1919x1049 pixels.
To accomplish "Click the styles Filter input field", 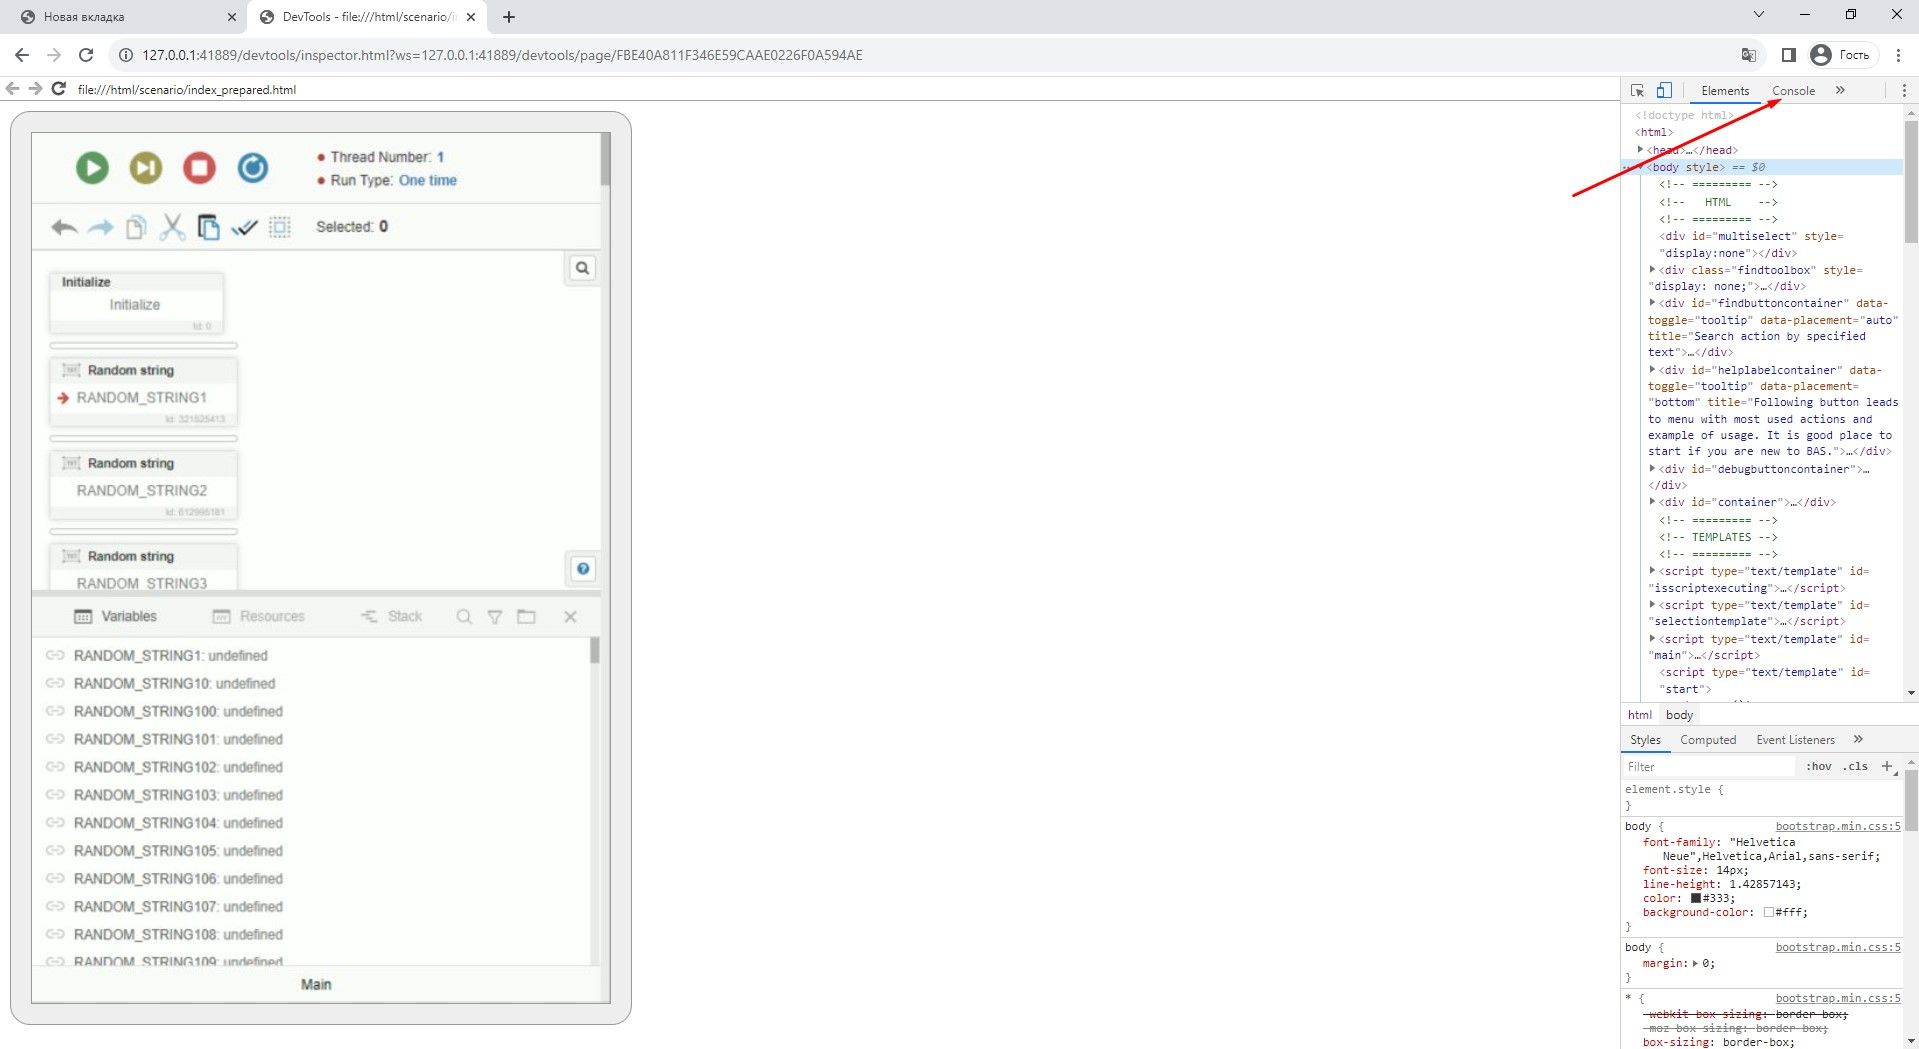I will click(x=1710, y=767).
